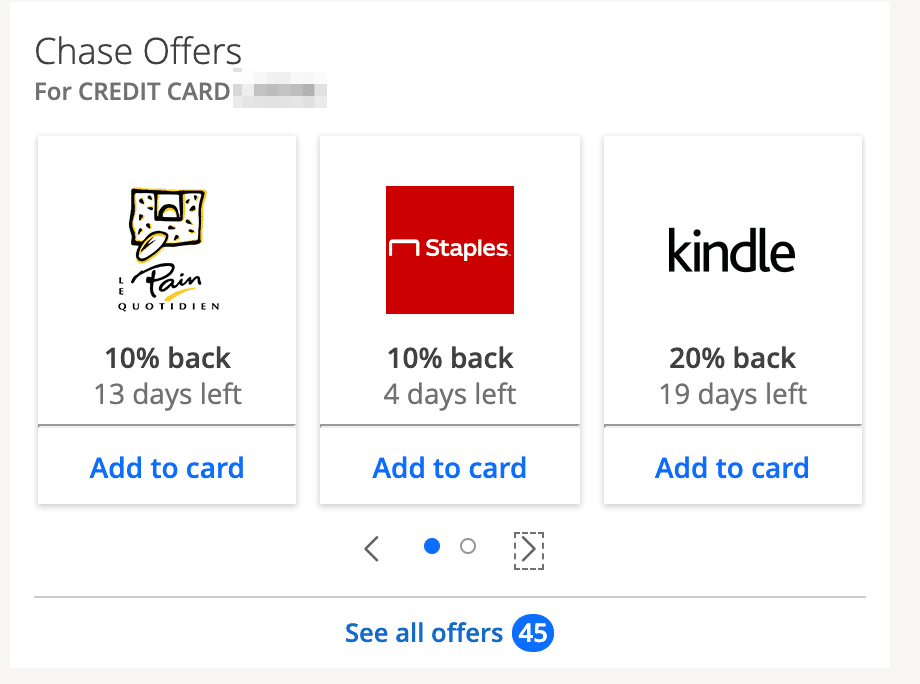Screen dimensions: 920x684
Task: Select the second carousel pagination dot
Action: tap(466, 547)
